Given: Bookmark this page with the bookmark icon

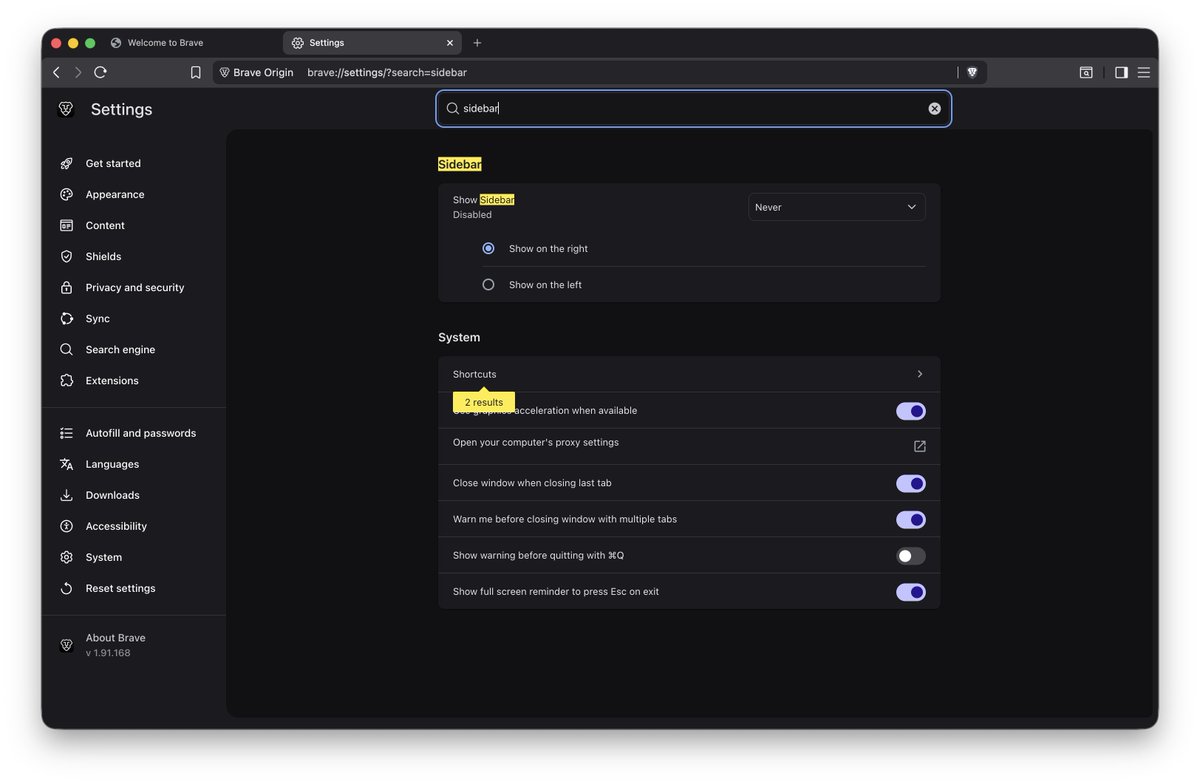Looking at the screenshot, I should click(x=196, y=72).
